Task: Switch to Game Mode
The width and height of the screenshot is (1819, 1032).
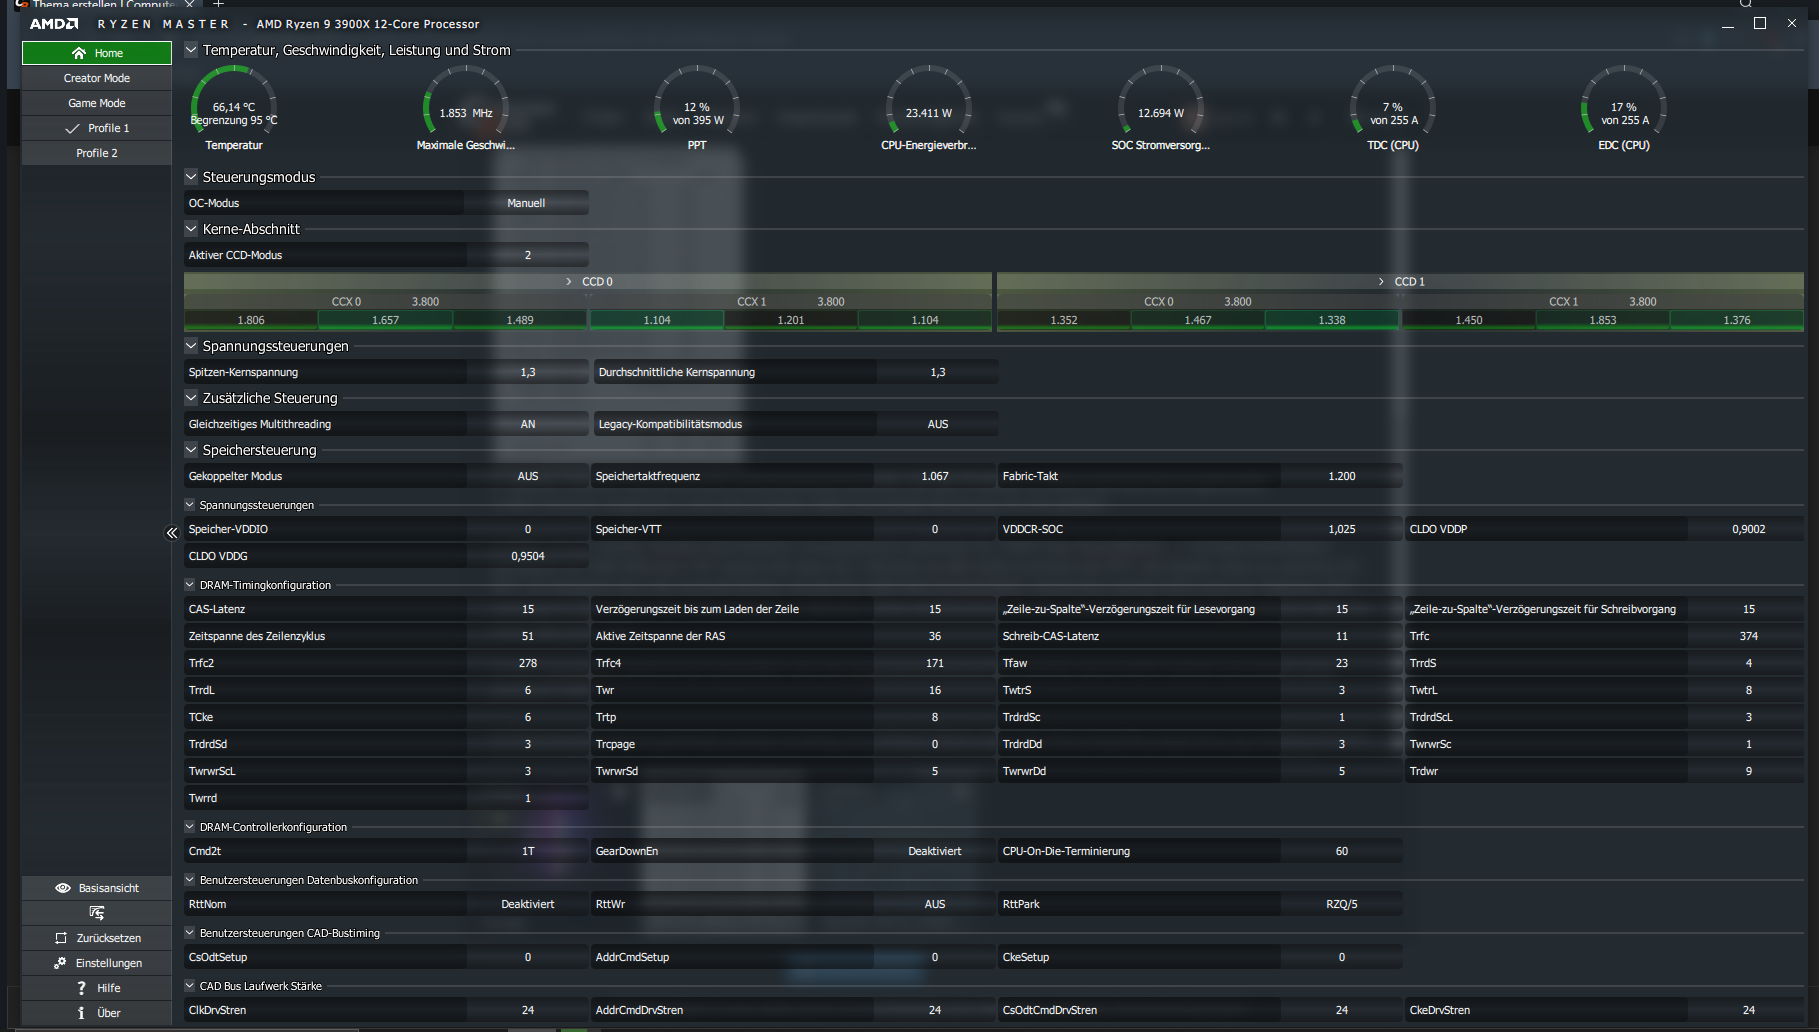Action: point(97,103)
